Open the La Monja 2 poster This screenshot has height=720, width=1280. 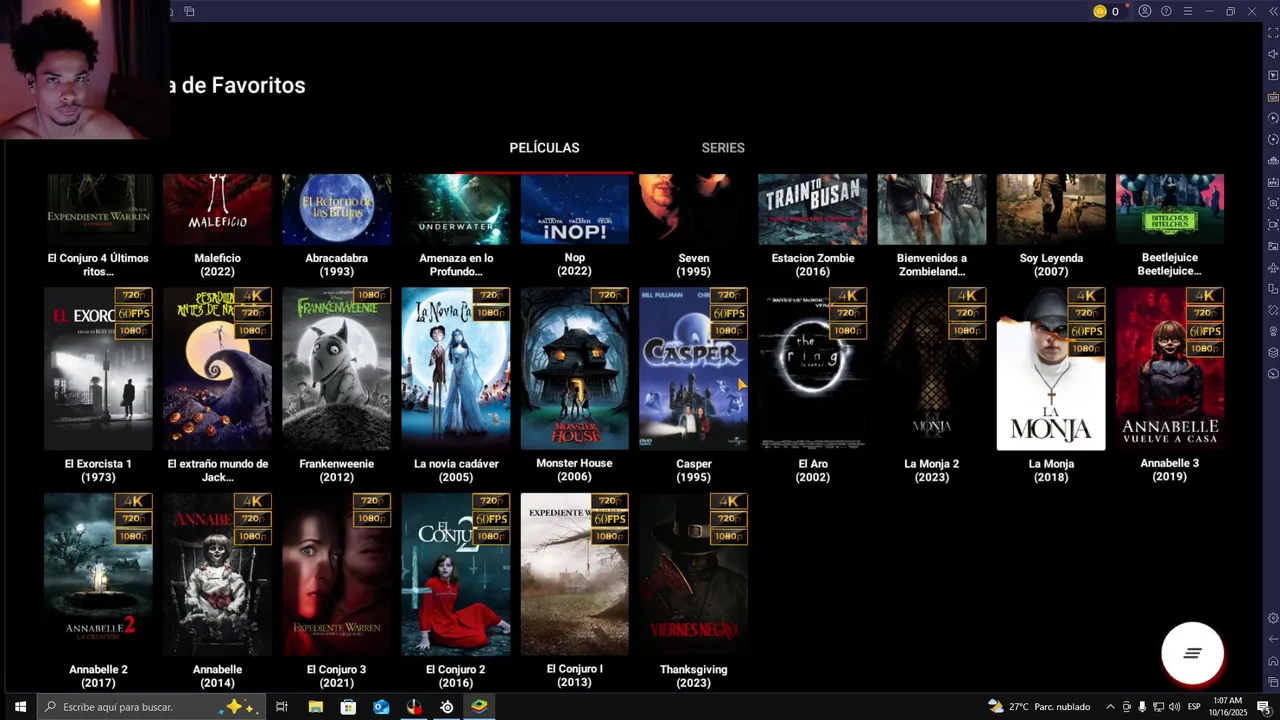[x=932, y=369]
